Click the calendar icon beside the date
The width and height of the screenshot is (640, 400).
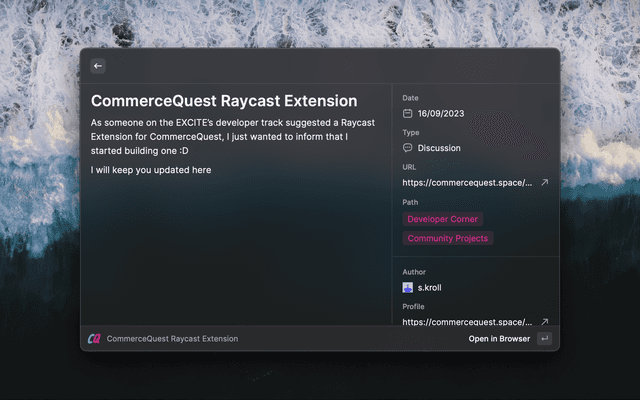(x=408, y=113)
